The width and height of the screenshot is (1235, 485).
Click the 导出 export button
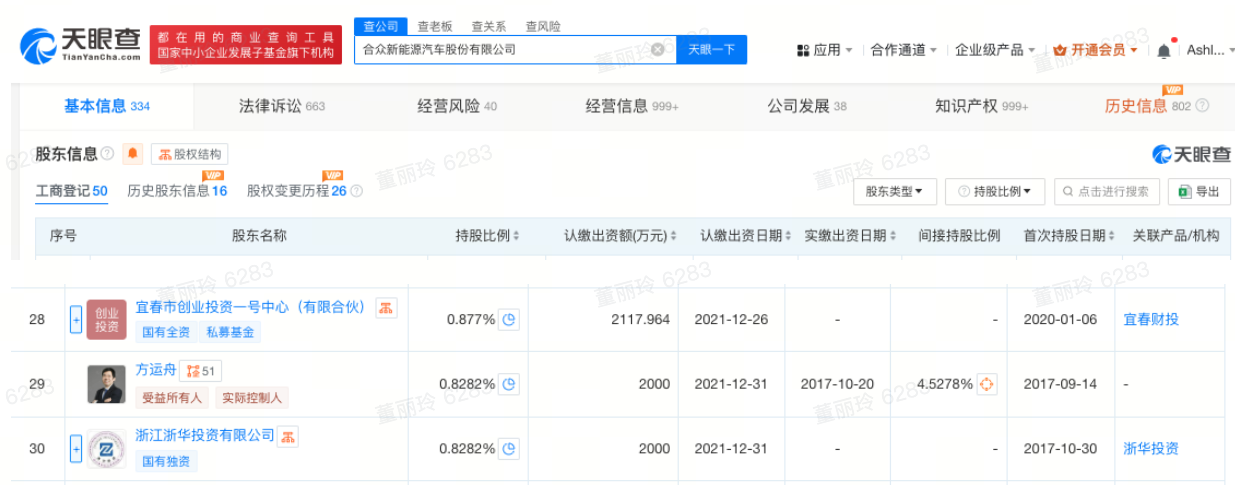point(1199,191)
